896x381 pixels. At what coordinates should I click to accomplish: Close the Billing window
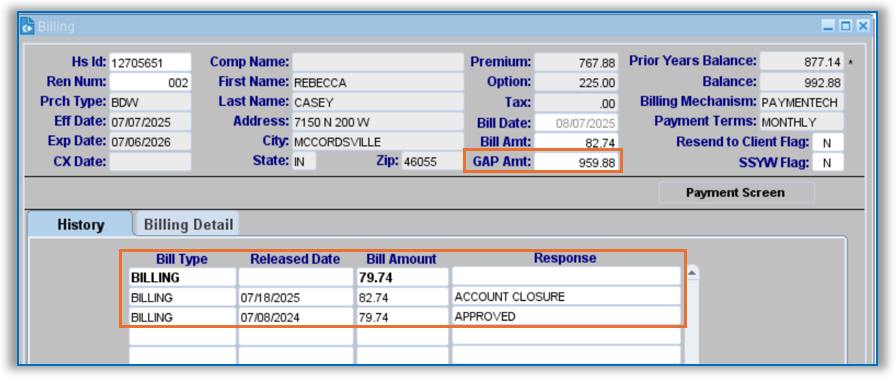(x=863, y=26)
